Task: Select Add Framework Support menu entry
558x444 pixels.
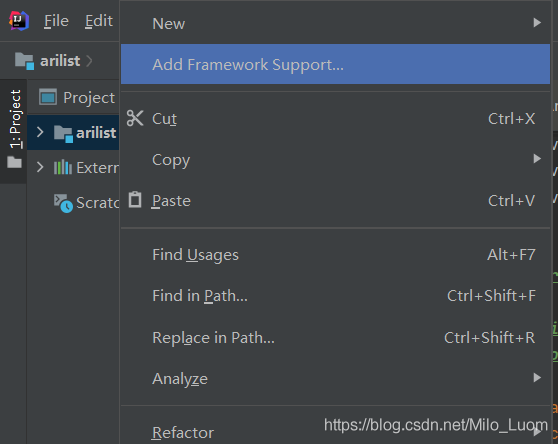Action: (335, 64)
